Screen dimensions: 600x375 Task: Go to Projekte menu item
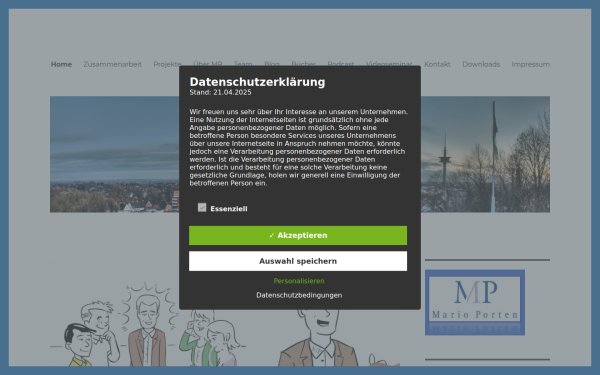pyautogui.click(x=167, y=64)
